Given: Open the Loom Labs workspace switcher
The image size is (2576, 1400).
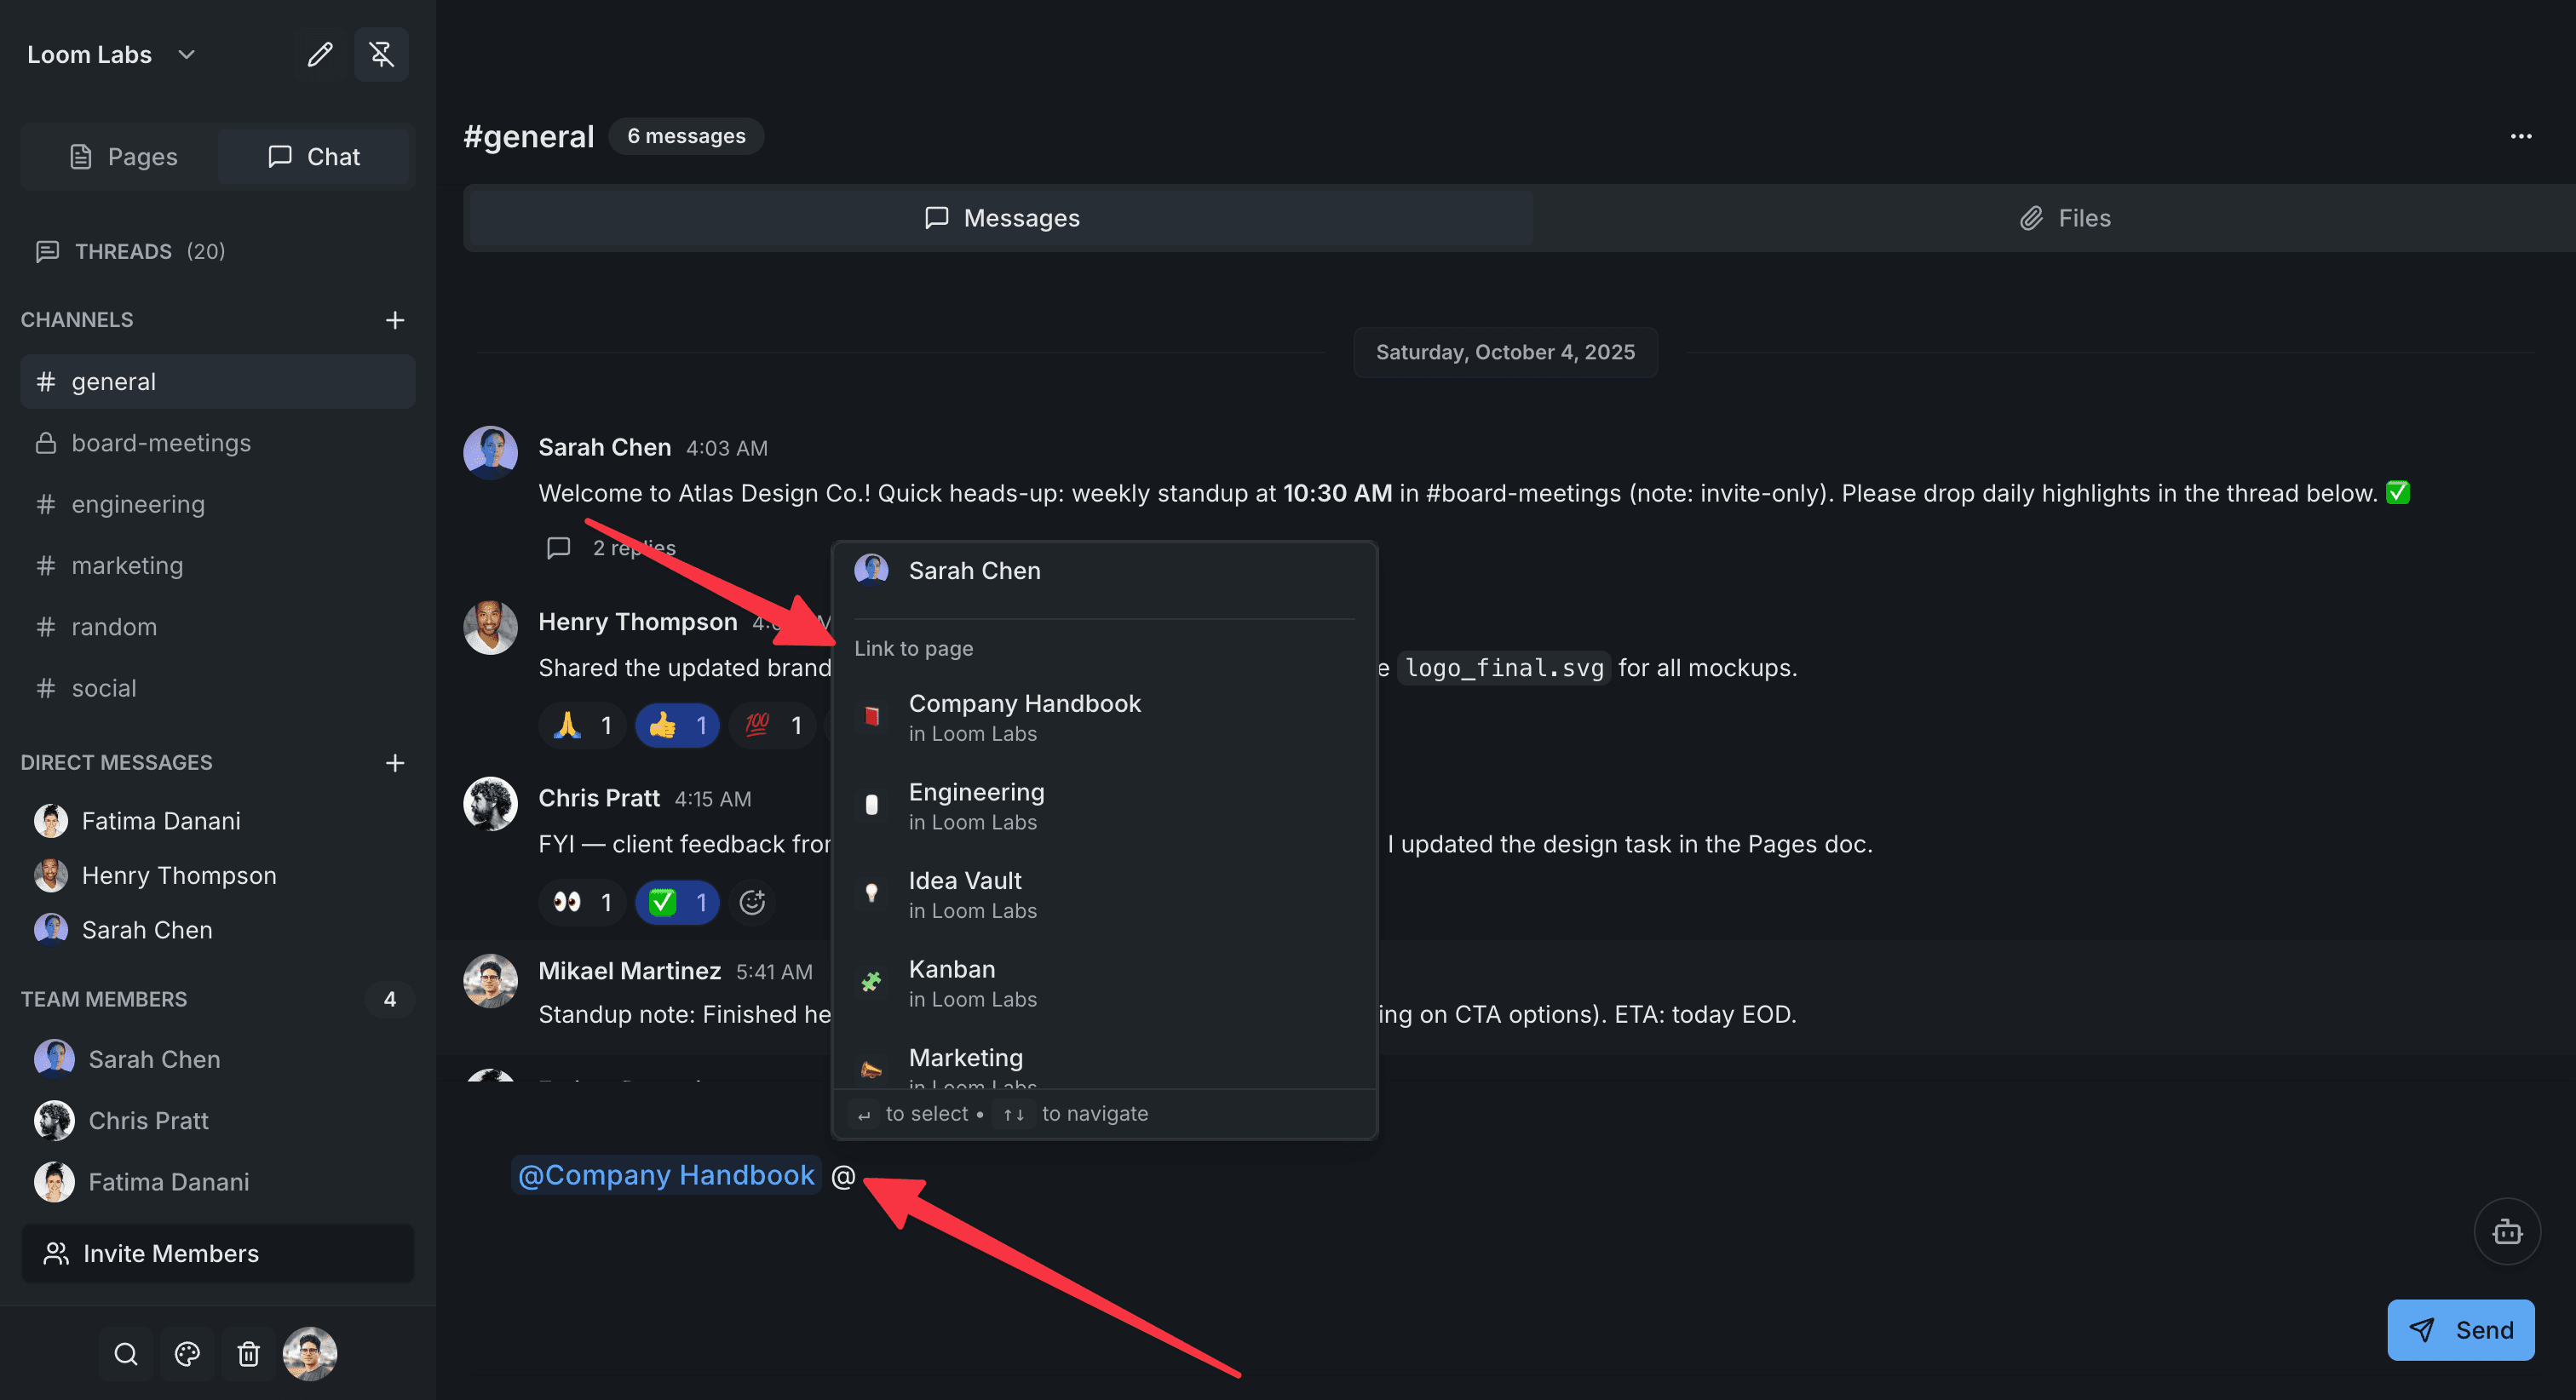Looking at the screenshot, I should (110, 55).
